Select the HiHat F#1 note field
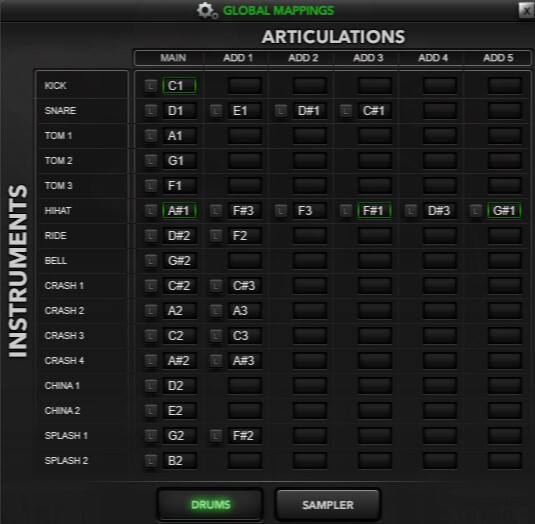Screen dimensions: 535x524 374,210
